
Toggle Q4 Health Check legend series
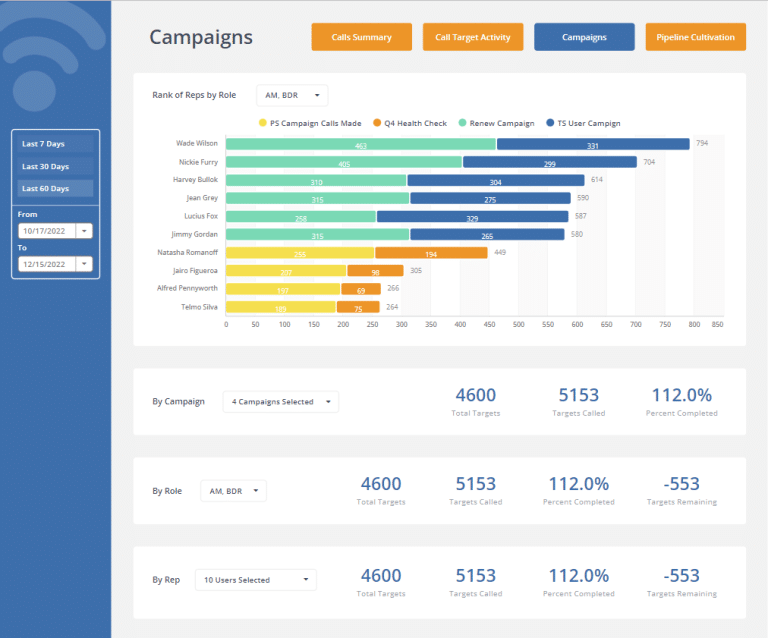[x=378, y=123]
